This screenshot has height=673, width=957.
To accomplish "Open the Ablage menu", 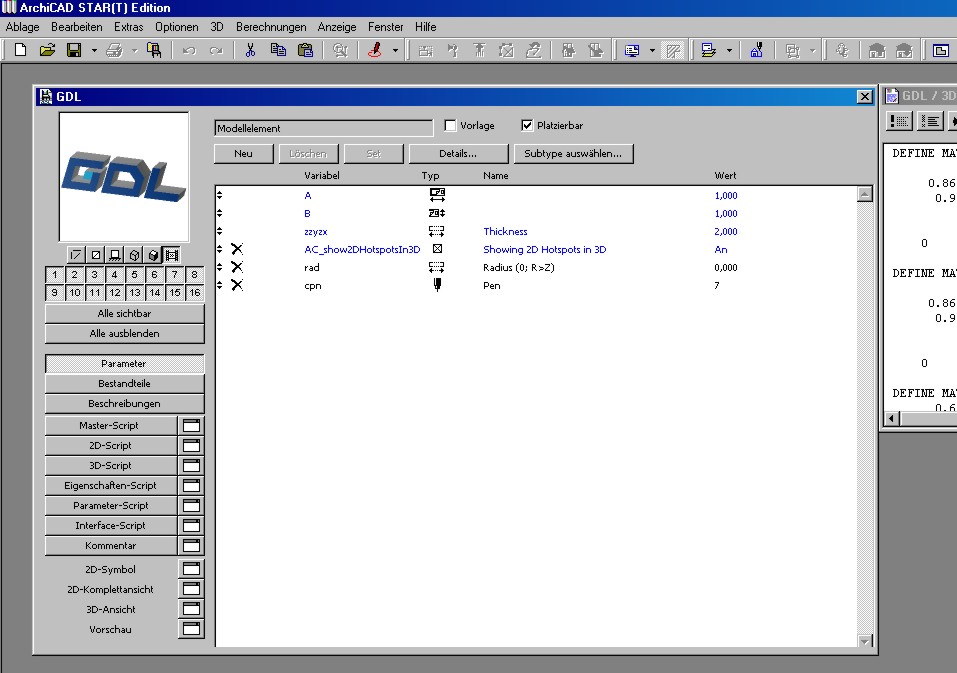I will pyautogui.click(x=23, y=27).
